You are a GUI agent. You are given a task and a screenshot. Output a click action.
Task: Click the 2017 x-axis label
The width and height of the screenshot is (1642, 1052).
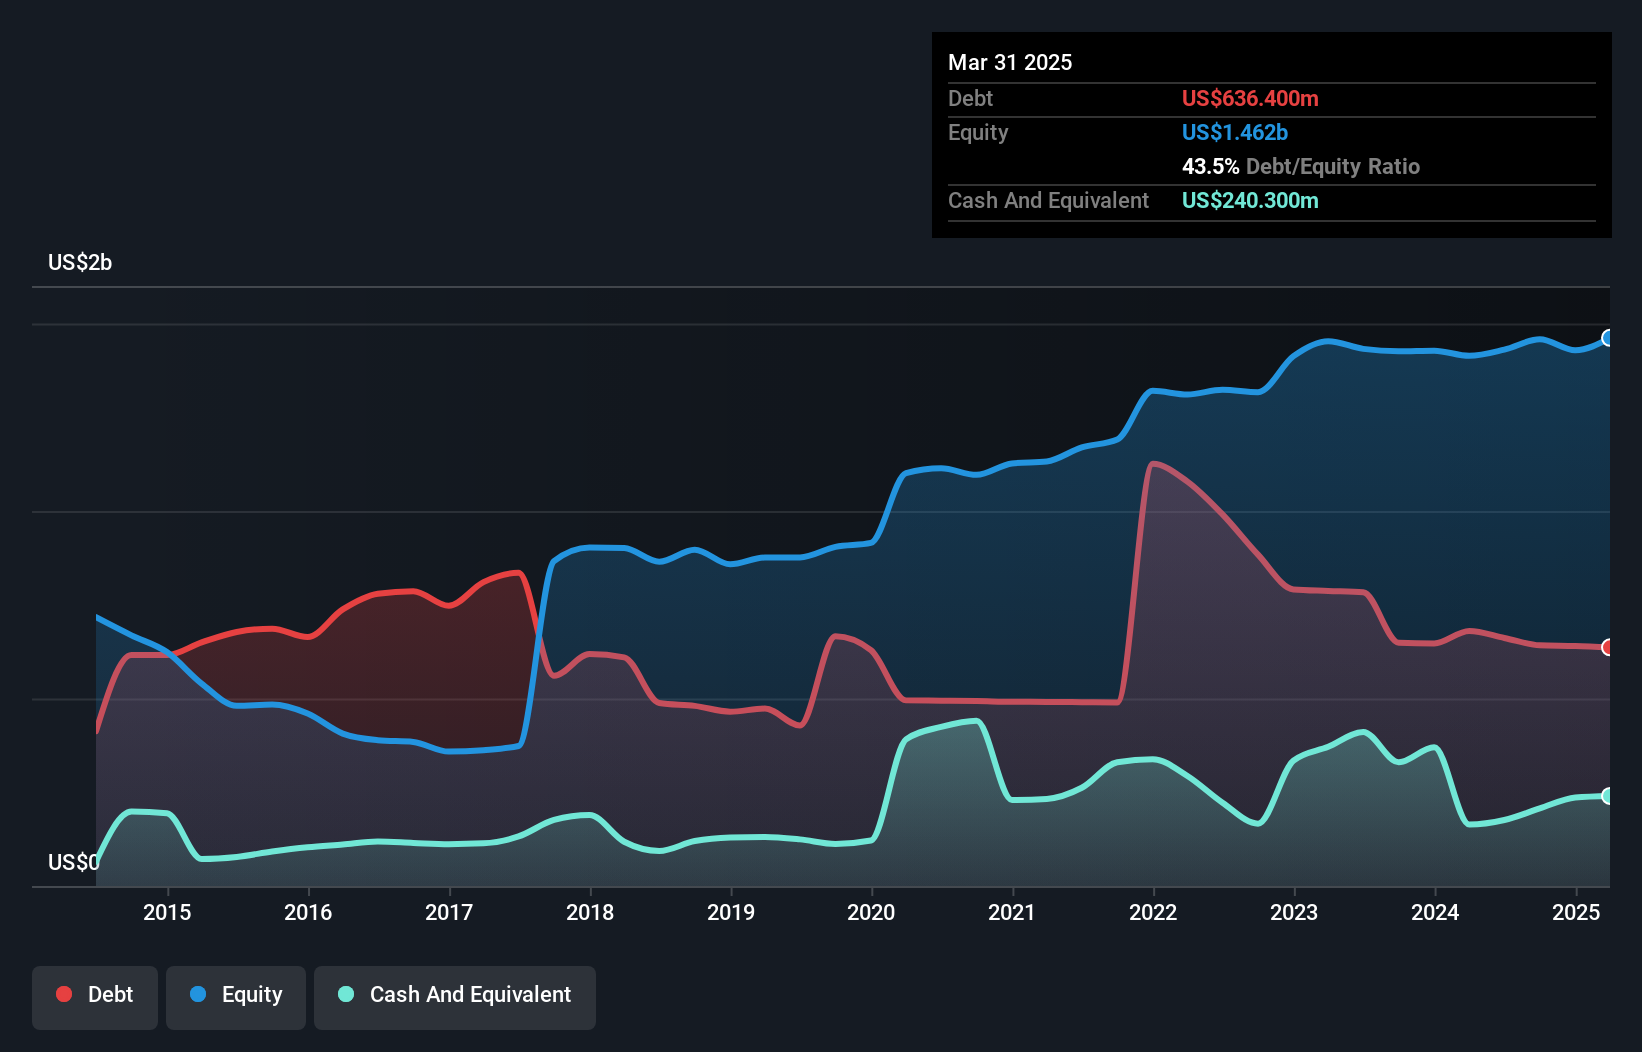(x=449, y=912)
